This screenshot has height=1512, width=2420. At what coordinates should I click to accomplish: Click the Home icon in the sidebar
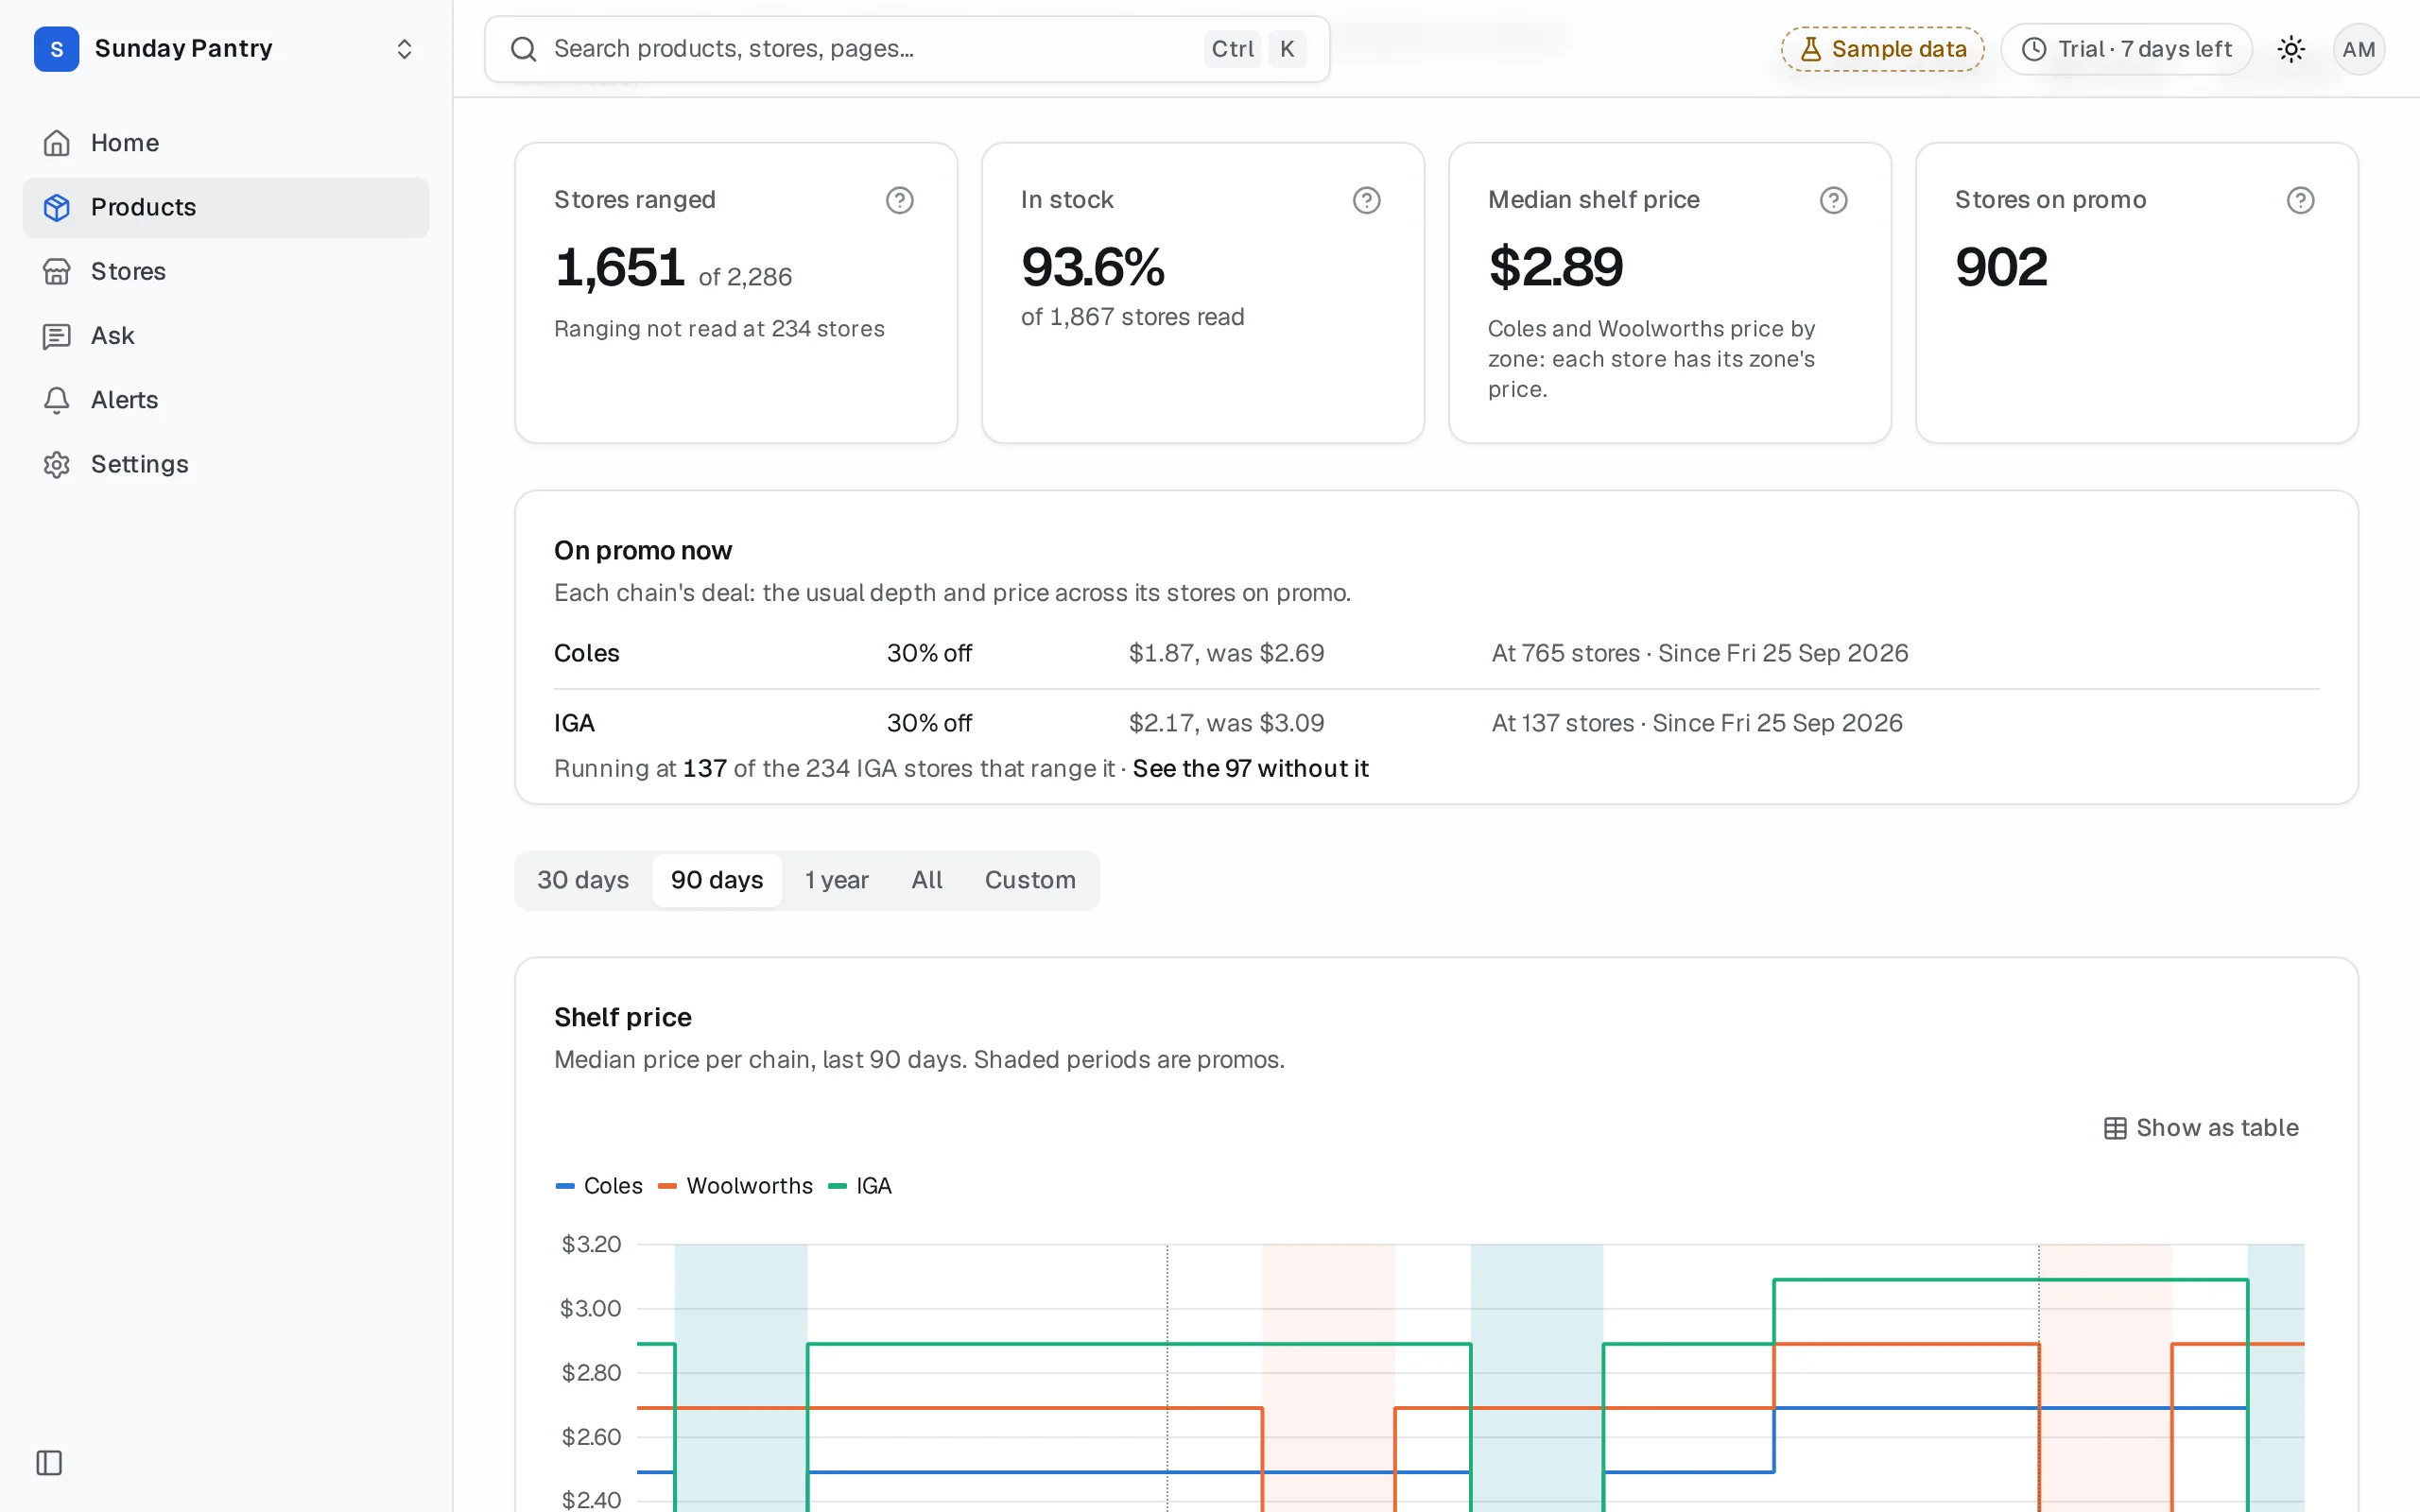(x=57, y=143)
